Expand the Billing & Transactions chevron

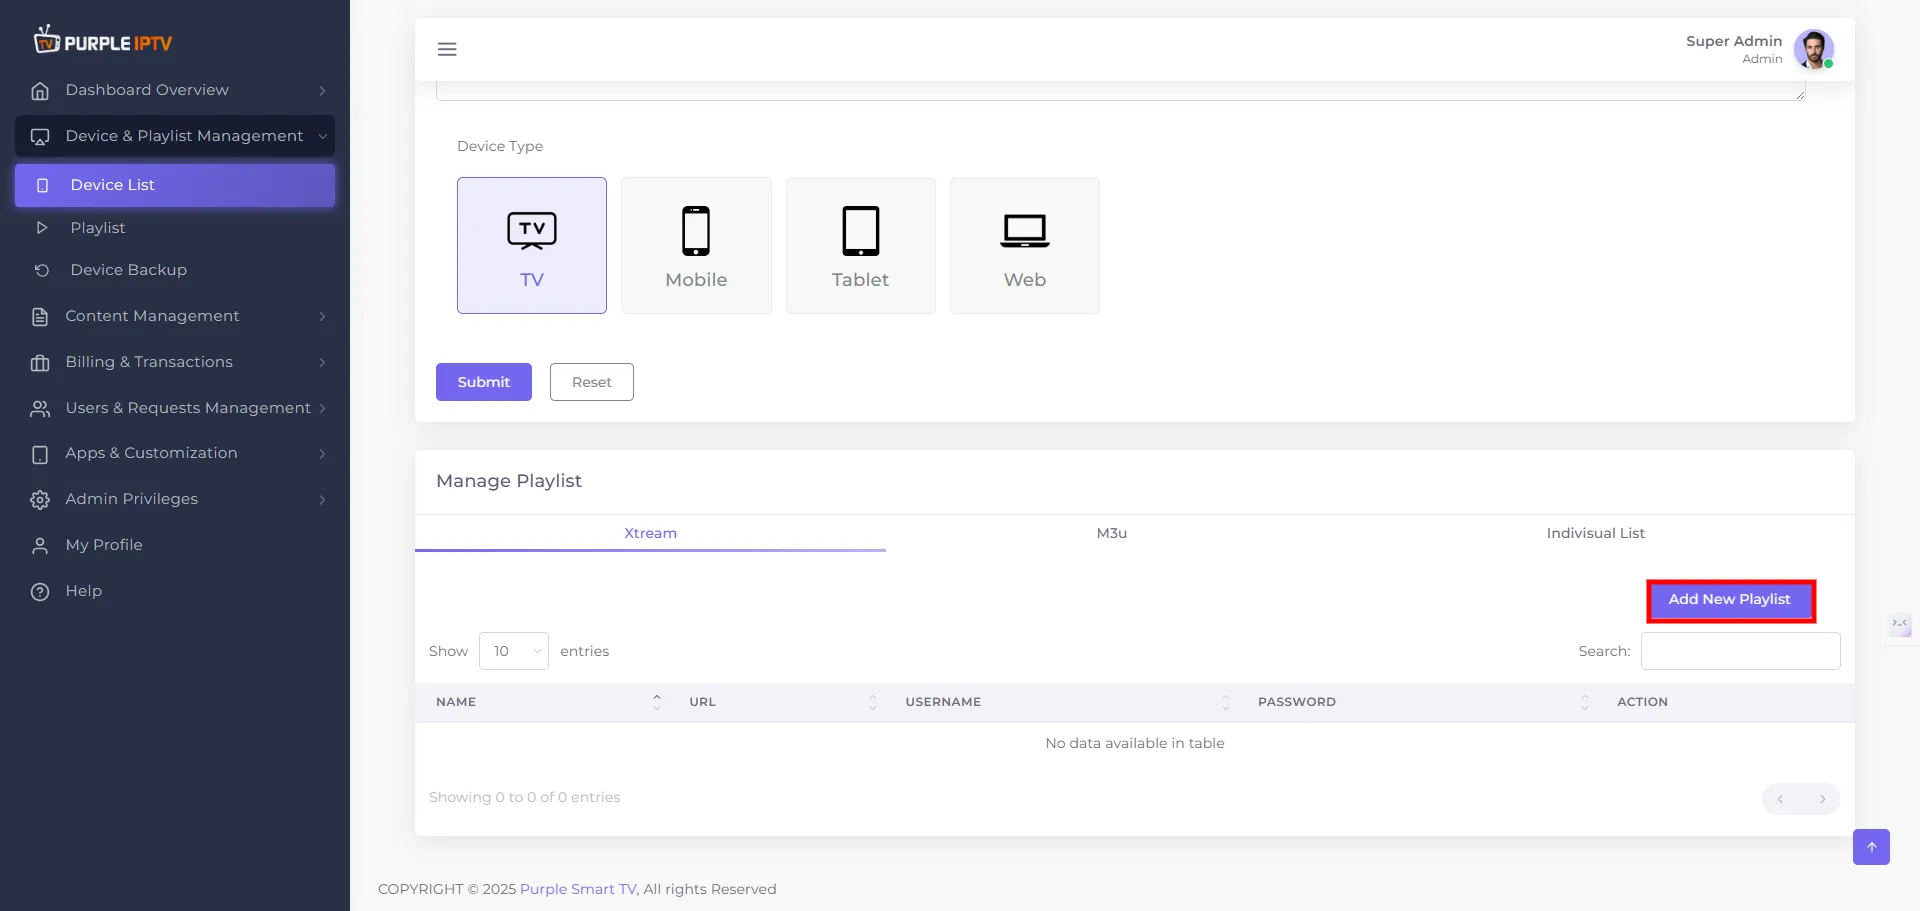coord(322,363)
